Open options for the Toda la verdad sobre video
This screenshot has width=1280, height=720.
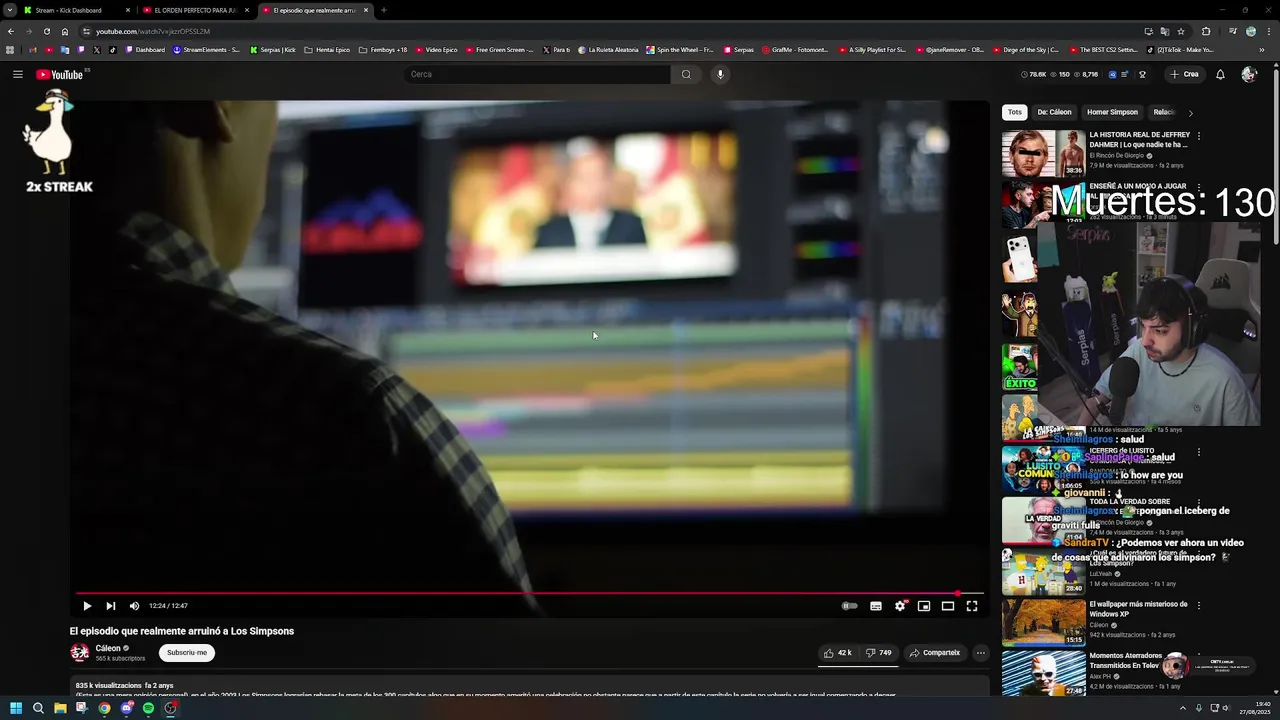[1199, 503]
